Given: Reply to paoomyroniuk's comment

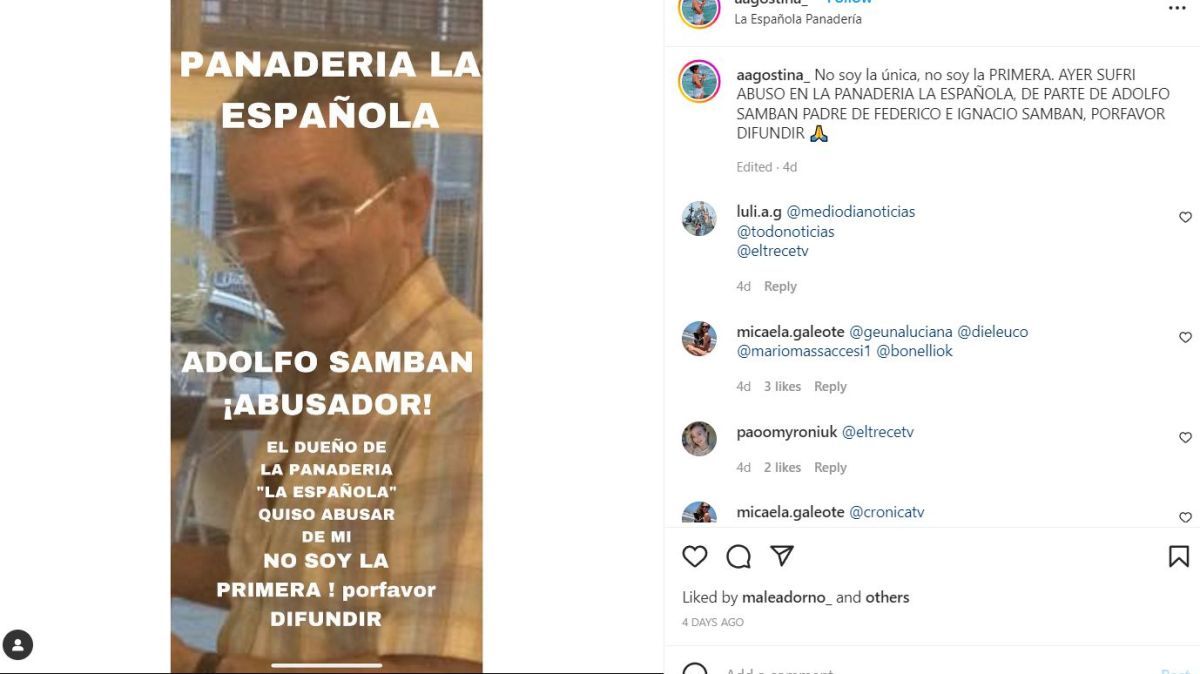Looking at the screenshot, I should [830, 467].
